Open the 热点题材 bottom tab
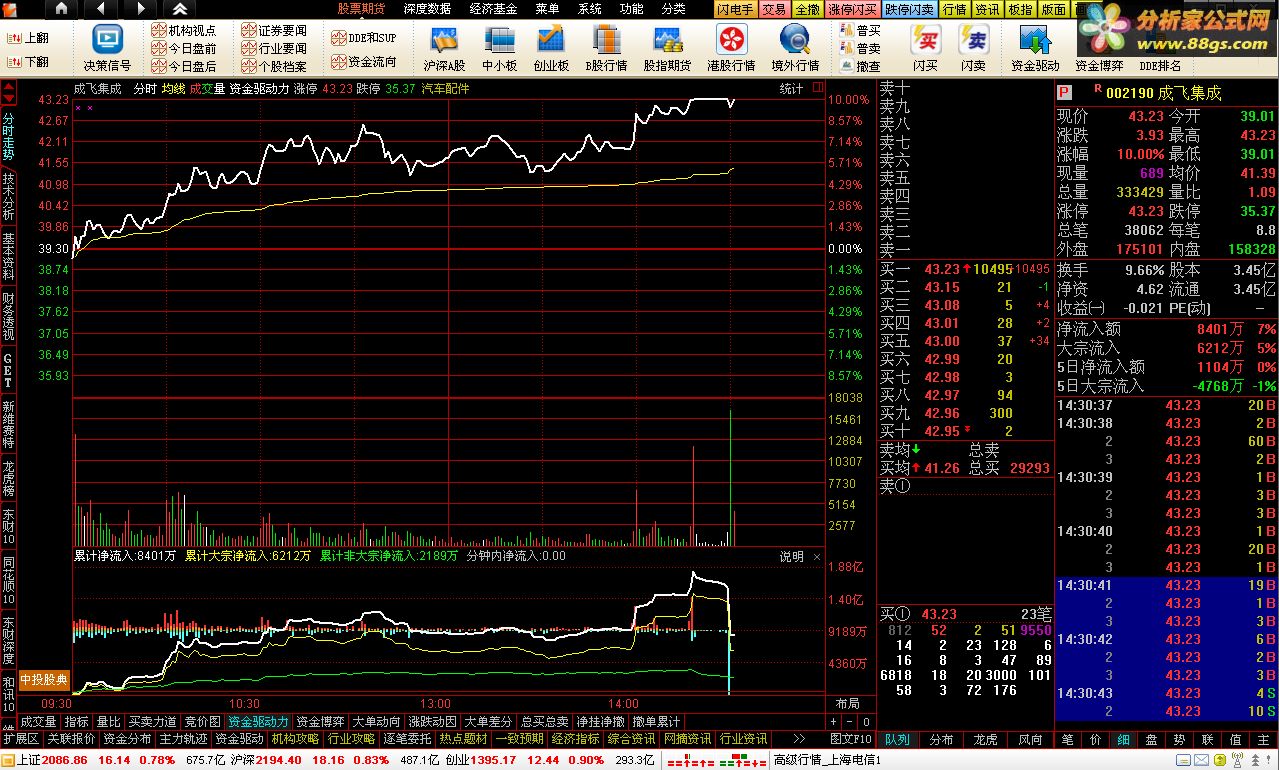This screenshot has width=1279, height=770. point(463,739)
